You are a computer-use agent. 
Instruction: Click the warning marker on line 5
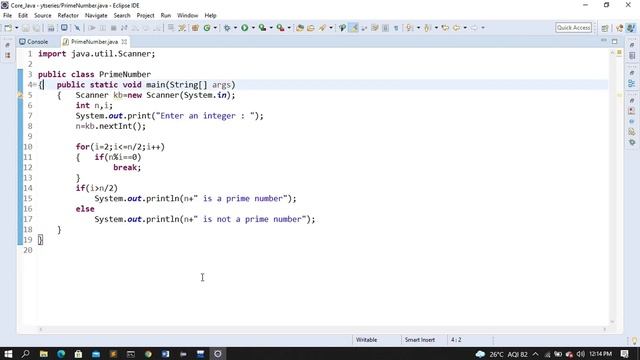20,95
